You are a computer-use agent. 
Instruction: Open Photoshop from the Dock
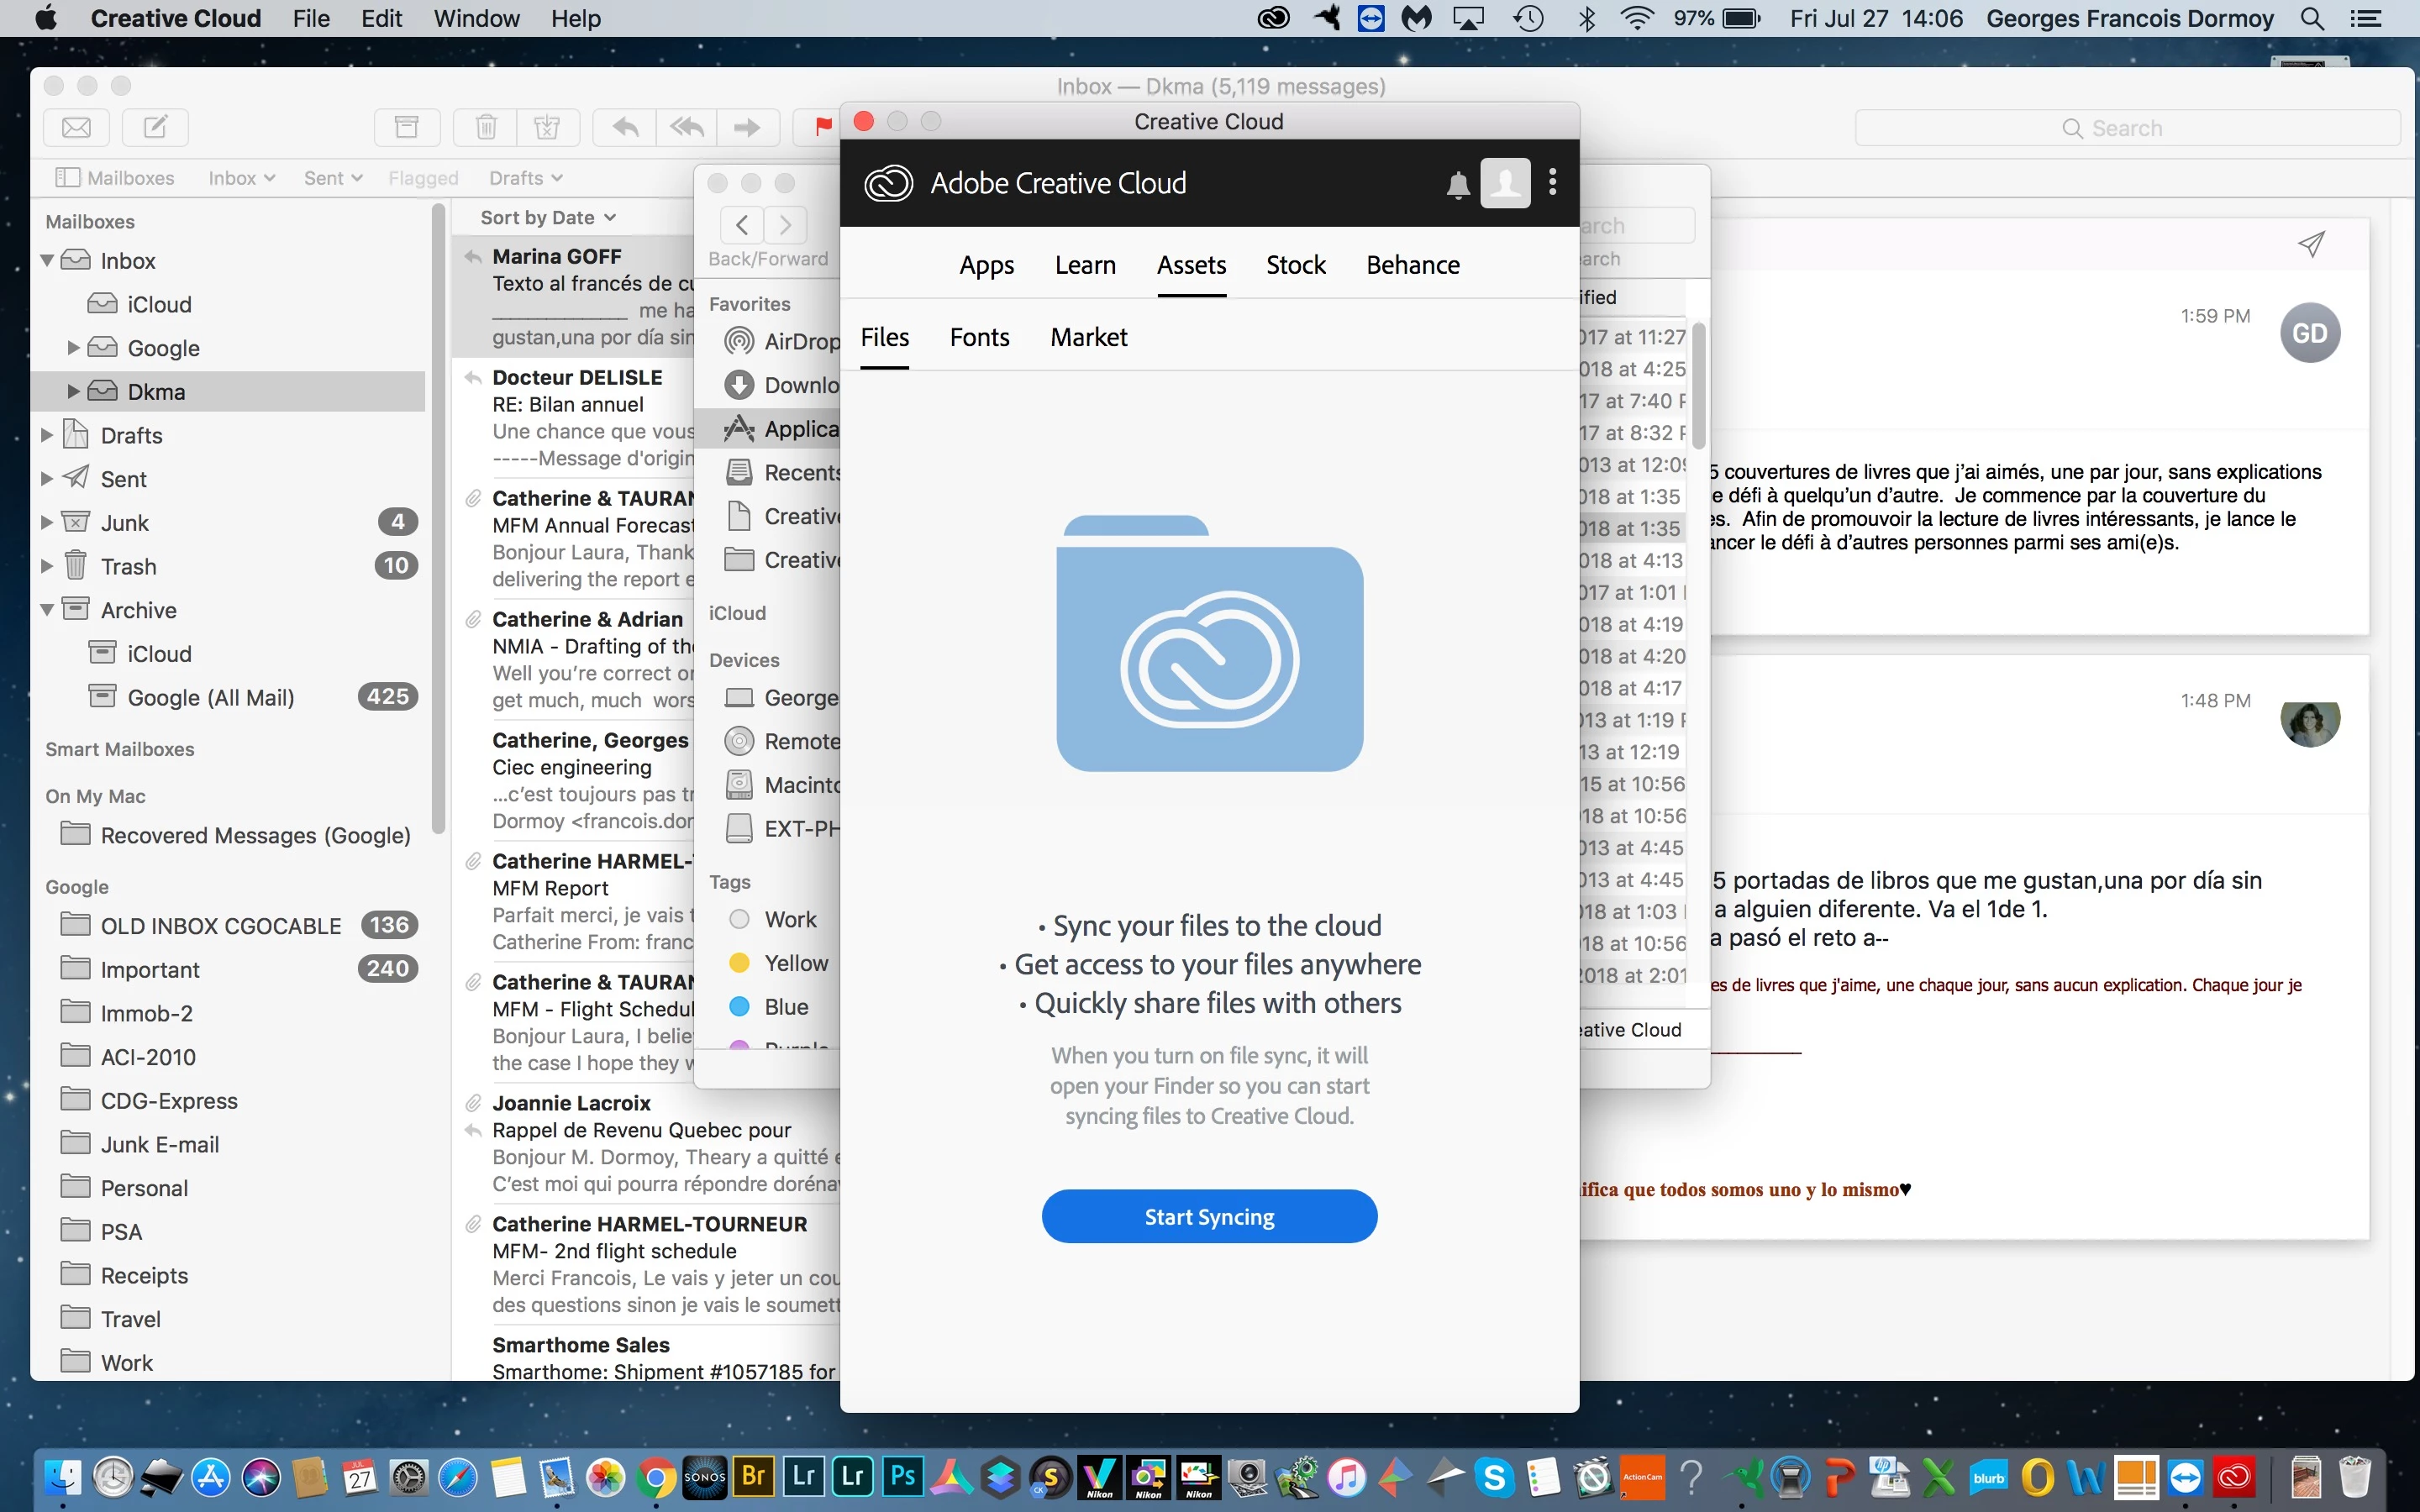click(903, 1476)
